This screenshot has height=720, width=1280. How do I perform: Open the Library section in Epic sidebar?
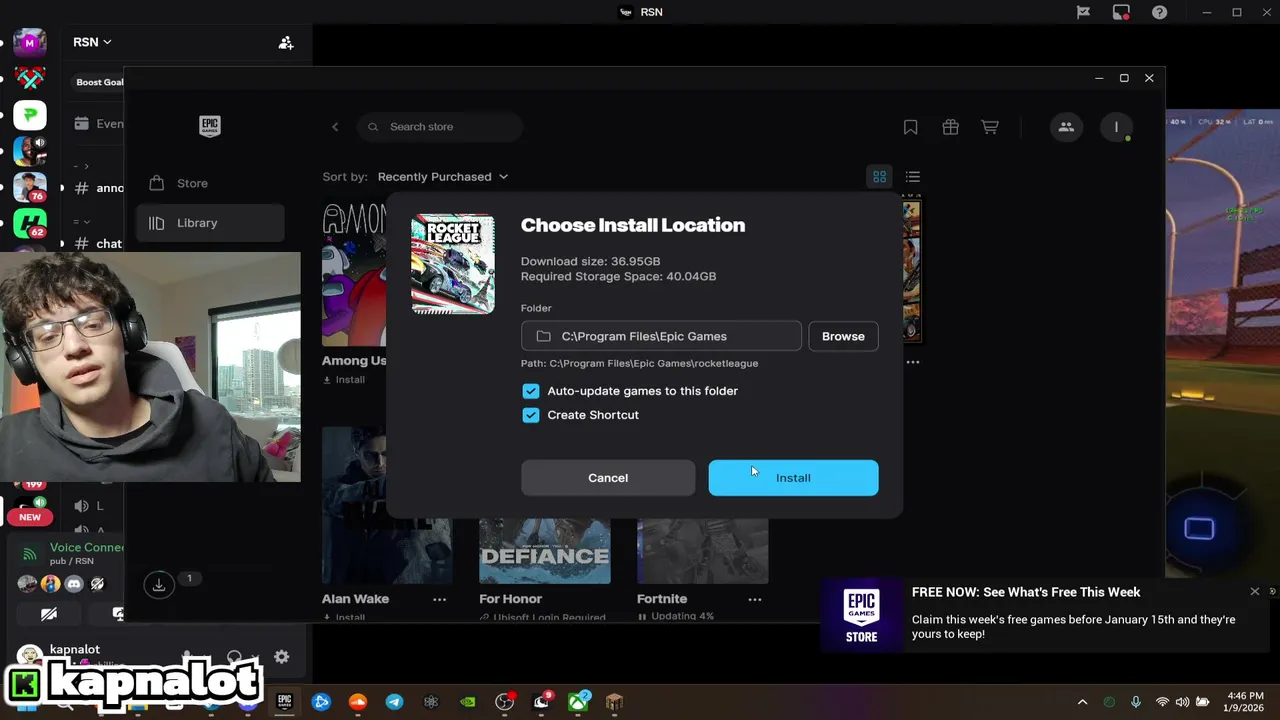tap(210, 223)
